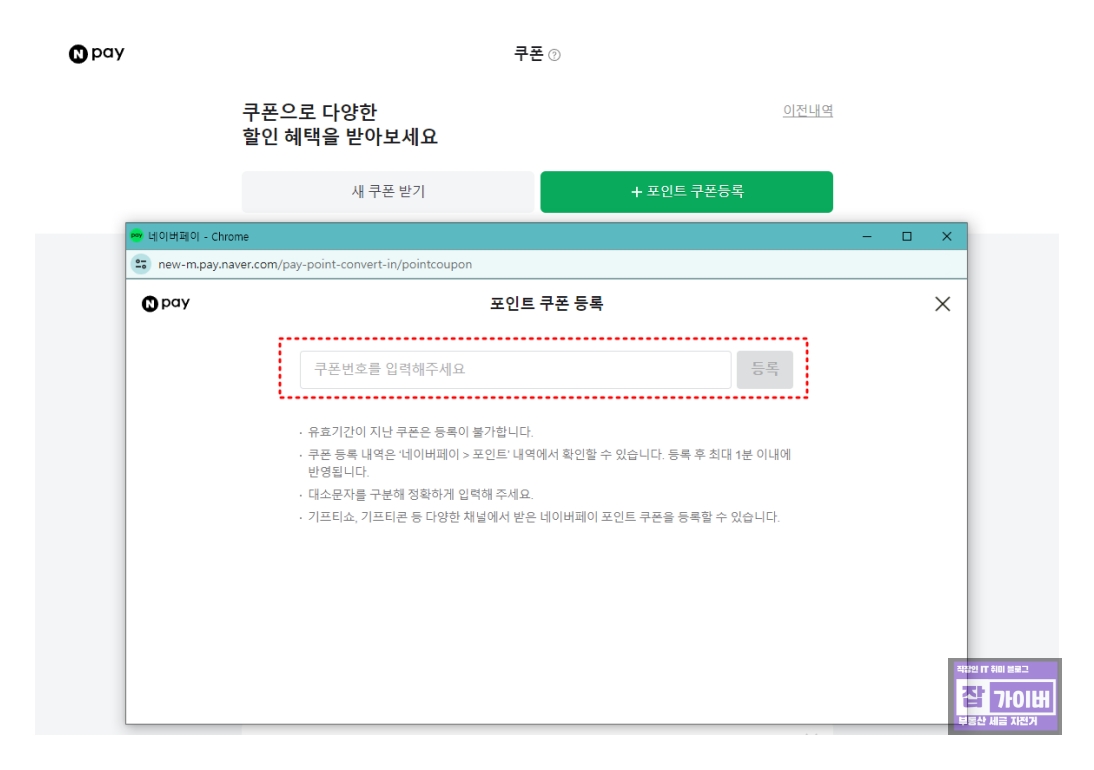The width and height of the screenshot is (1094, 770).
Task: Close the 포인트 쿠폰 등록 popup with X
Action: click(x=943, y=305)
